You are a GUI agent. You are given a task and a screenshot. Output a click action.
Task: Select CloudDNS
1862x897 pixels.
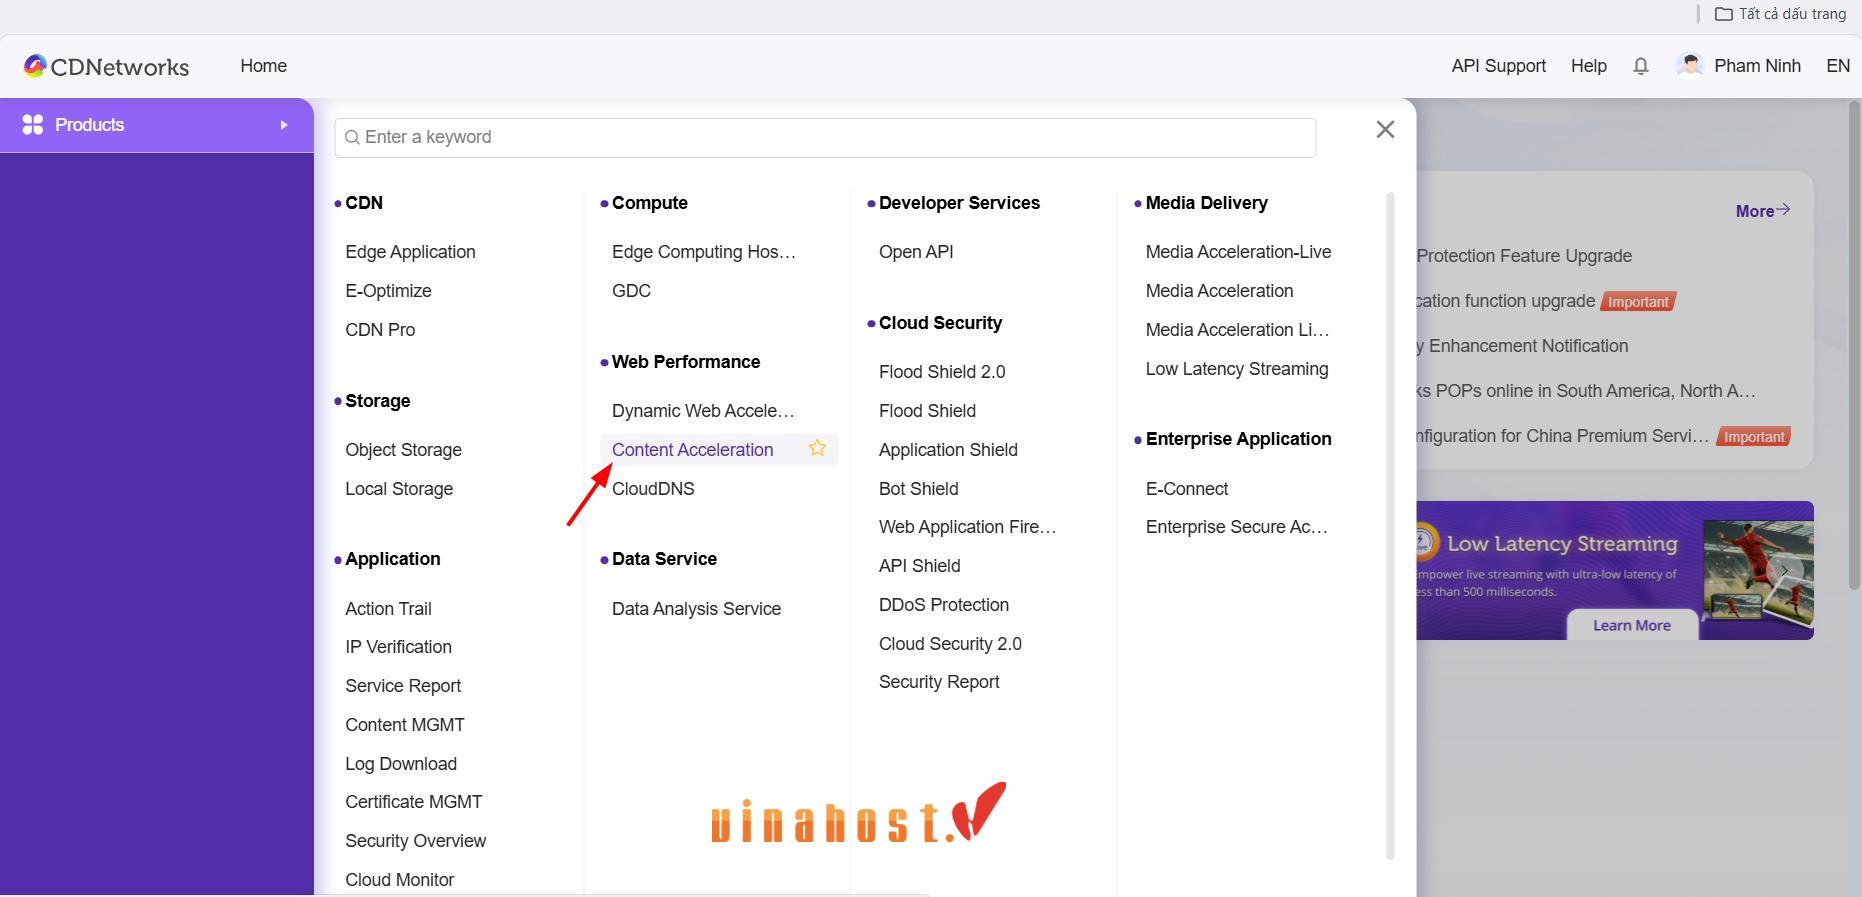(653, 489)
